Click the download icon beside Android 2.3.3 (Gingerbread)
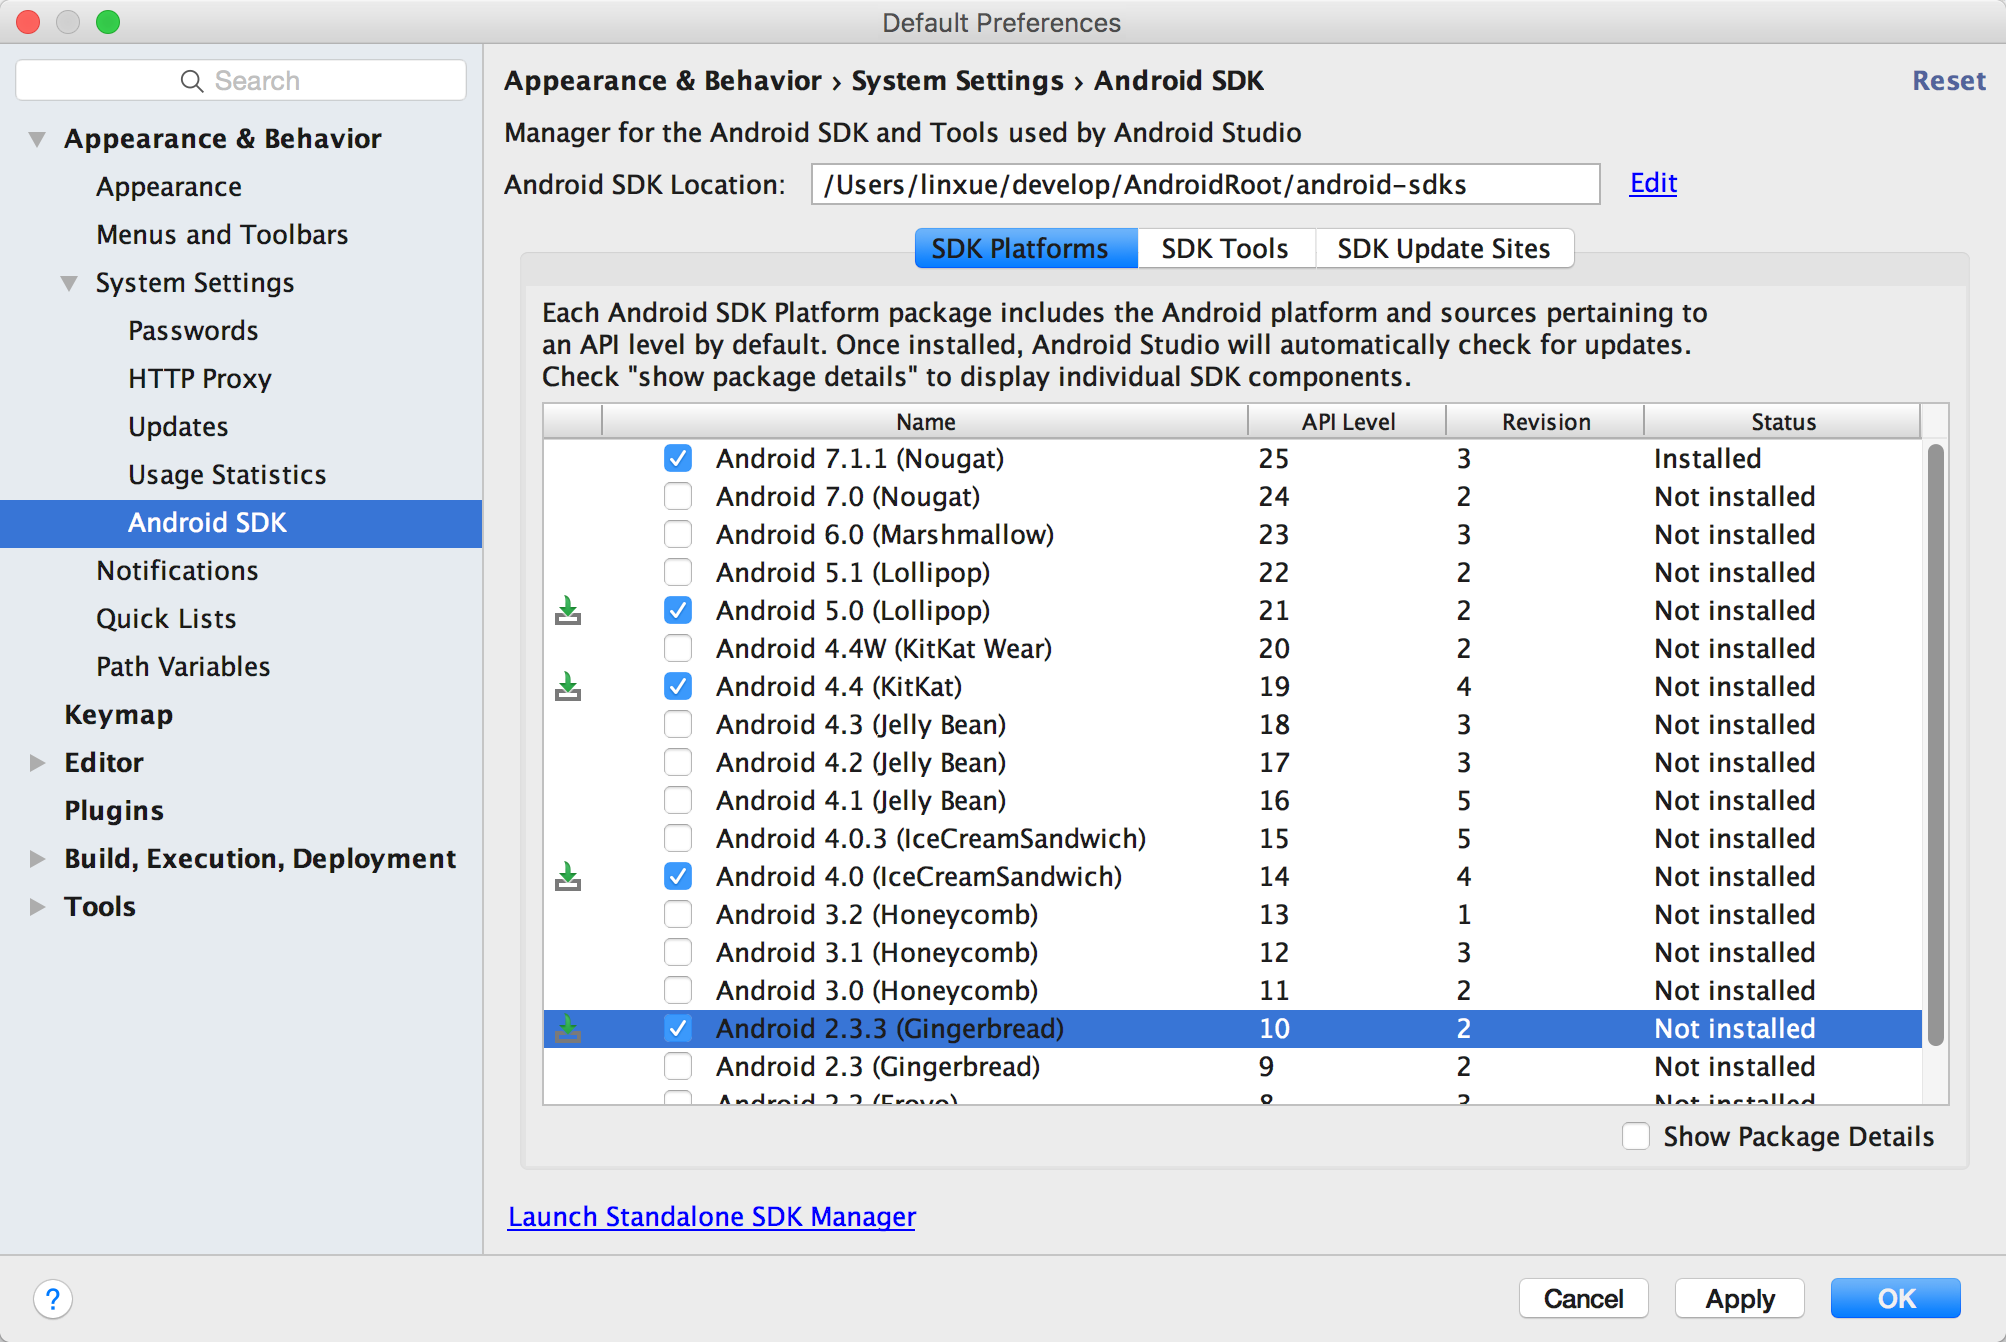 568,1028
